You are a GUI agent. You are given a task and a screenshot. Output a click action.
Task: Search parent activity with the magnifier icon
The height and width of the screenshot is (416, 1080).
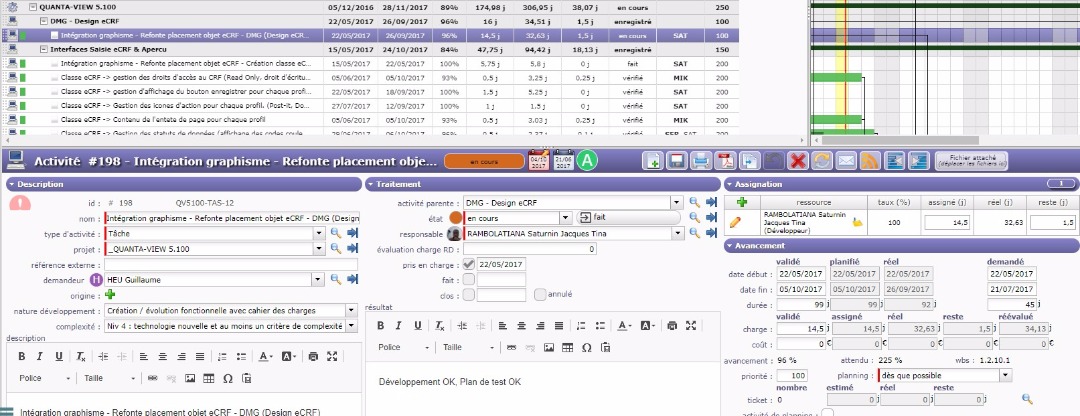coord(693,202)
